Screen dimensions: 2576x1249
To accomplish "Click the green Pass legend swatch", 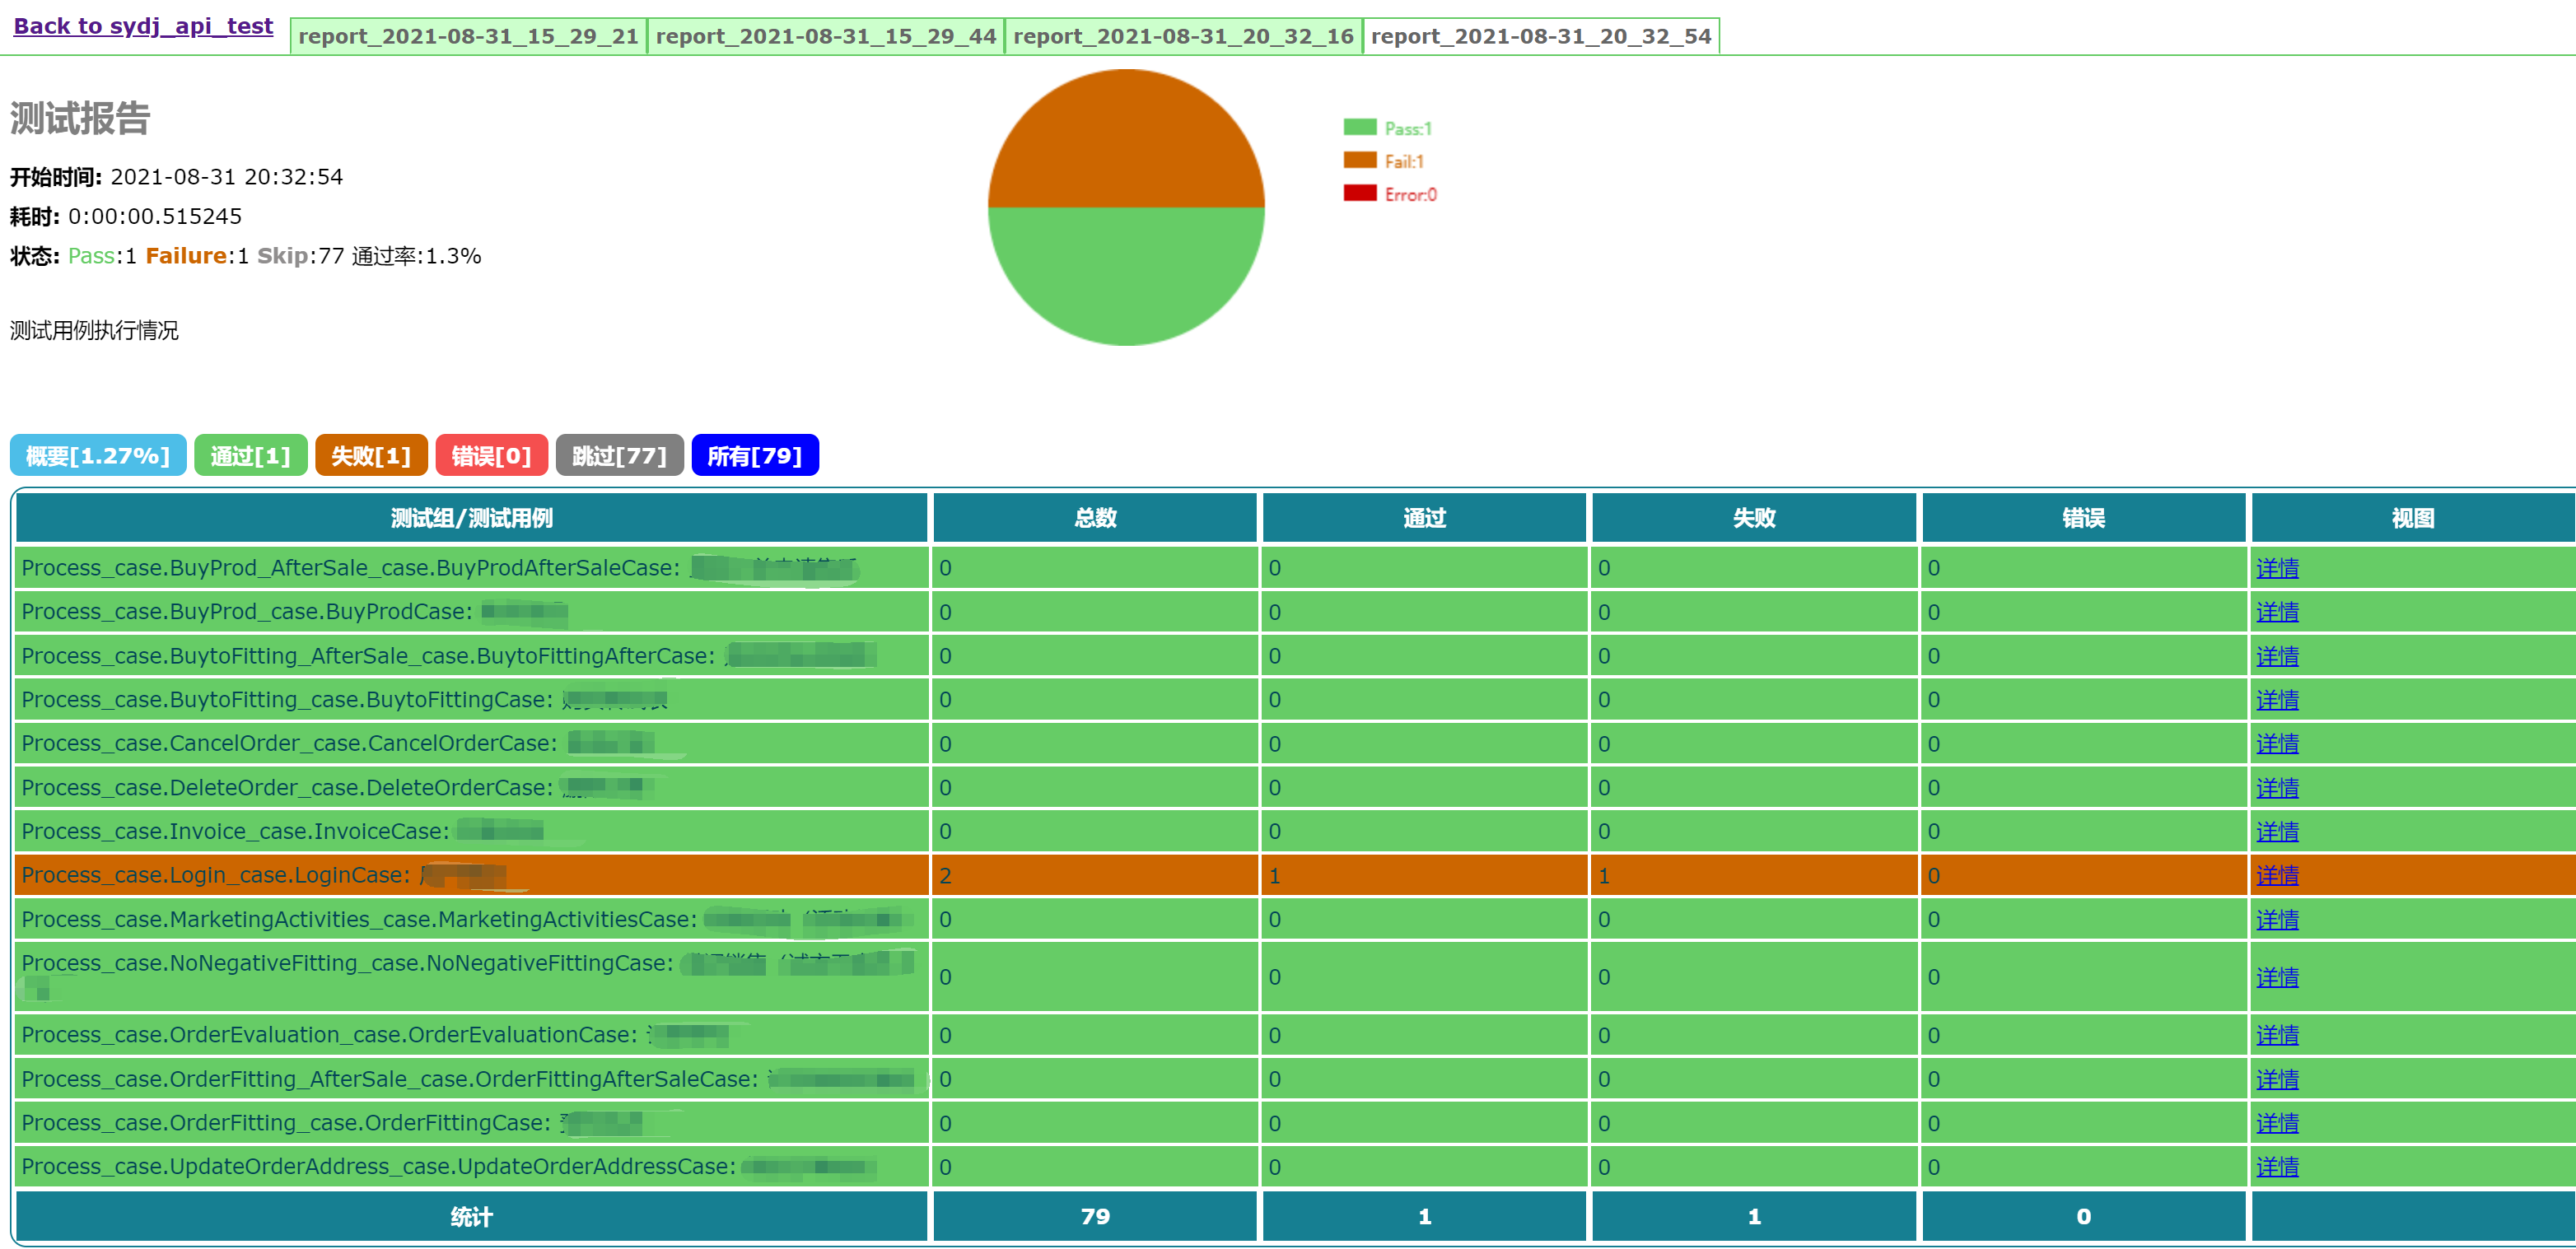I will click(1359, 128).
